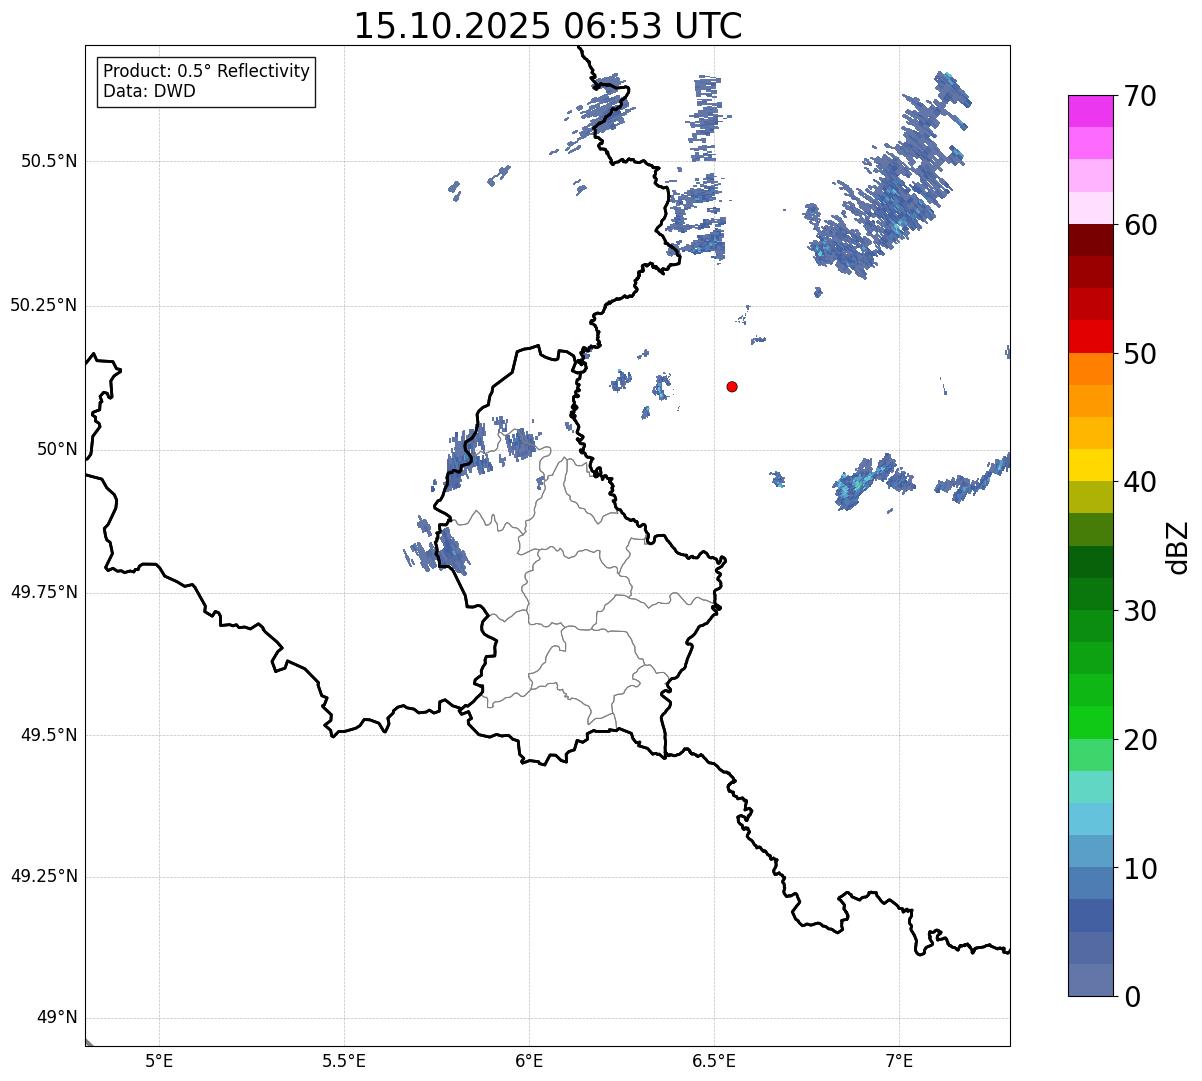
Task: Click the colorbar tick label 10
Action: point(1140,868)
